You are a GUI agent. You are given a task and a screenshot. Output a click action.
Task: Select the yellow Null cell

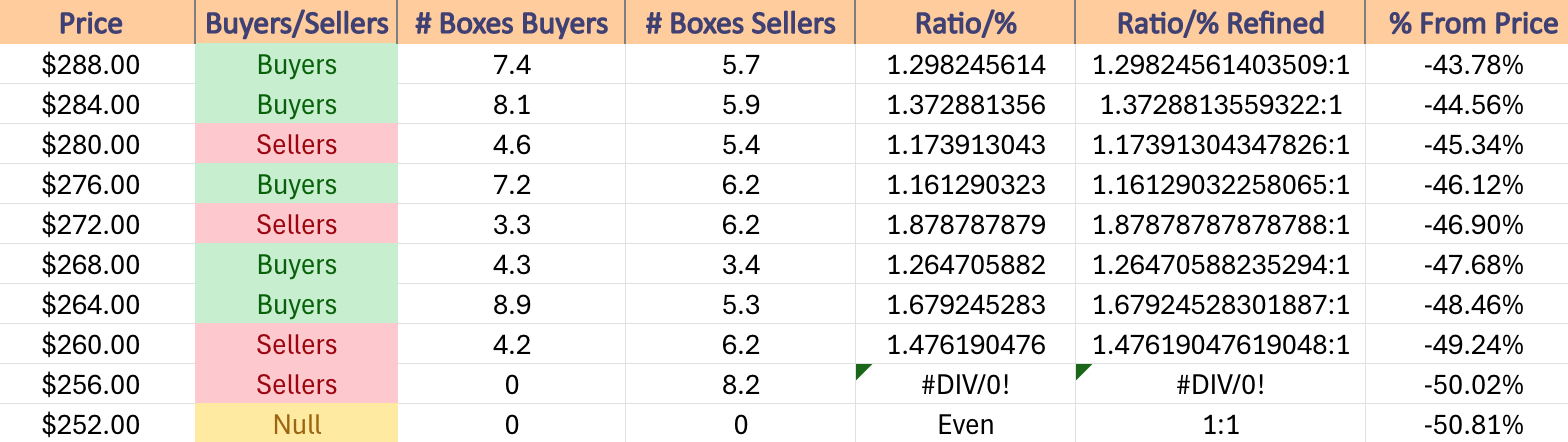(x=297, y=424)
